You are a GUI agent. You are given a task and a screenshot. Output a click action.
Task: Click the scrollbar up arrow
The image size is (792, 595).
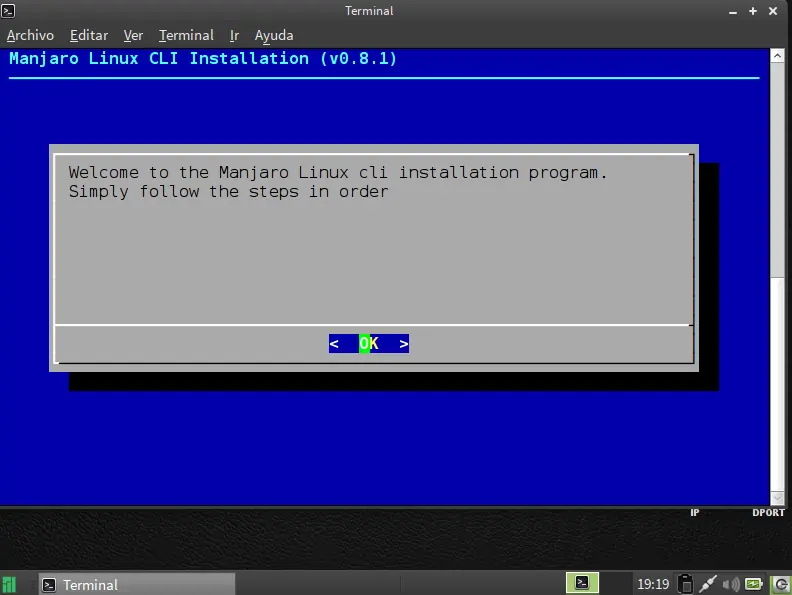[777, 56]
